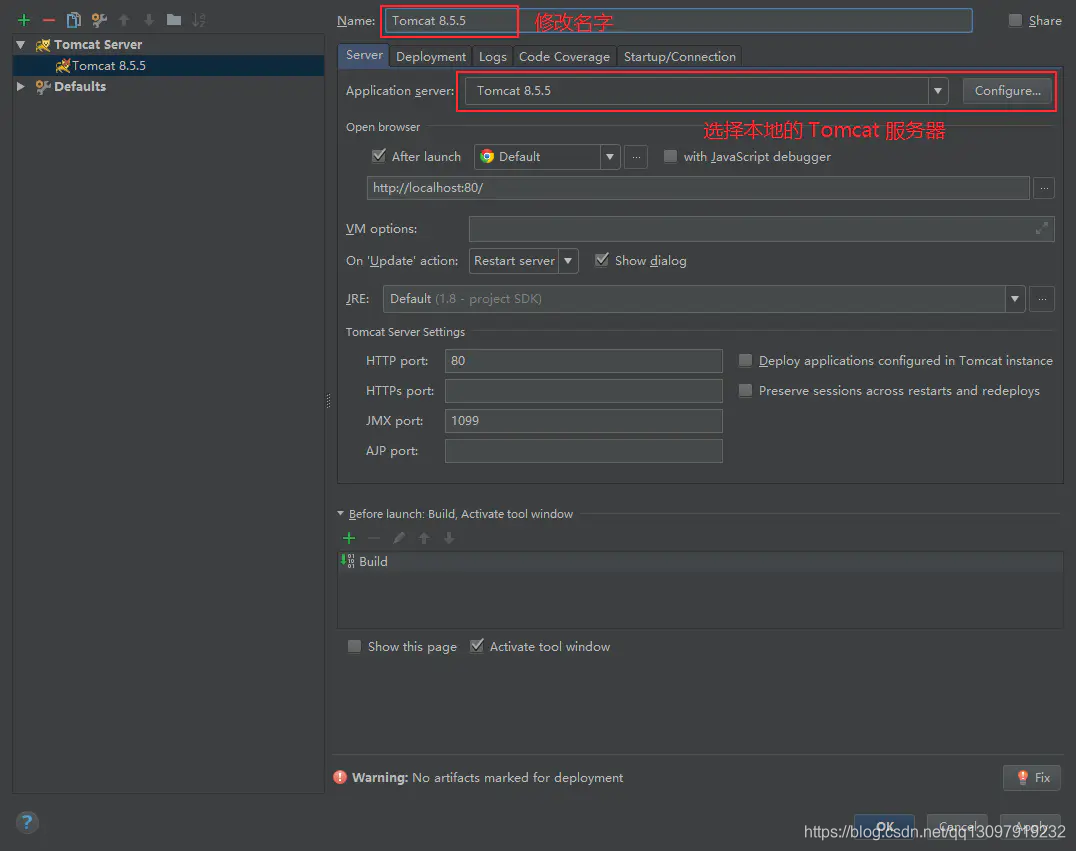Move before launch task down
Screen dimensions: 1076x851
[x=449, y=538]
